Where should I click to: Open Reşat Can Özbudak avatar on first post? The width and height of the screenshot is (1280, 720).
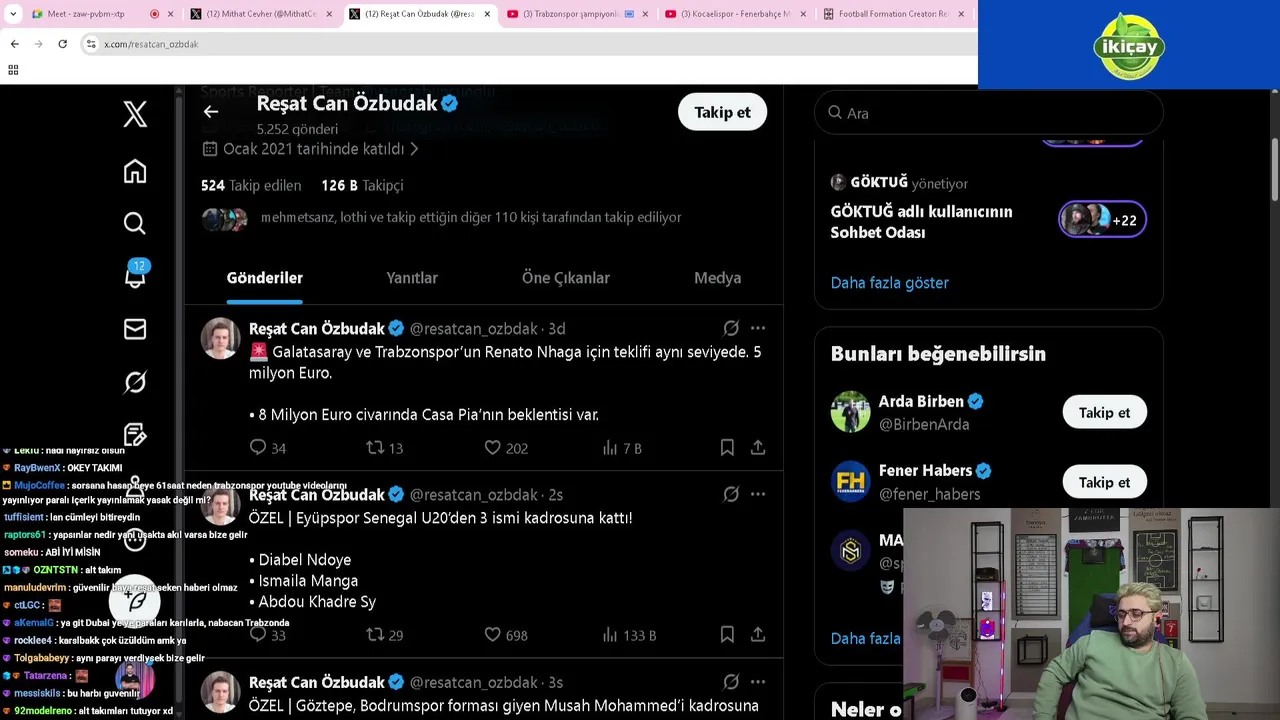click(x=220, y=338)
